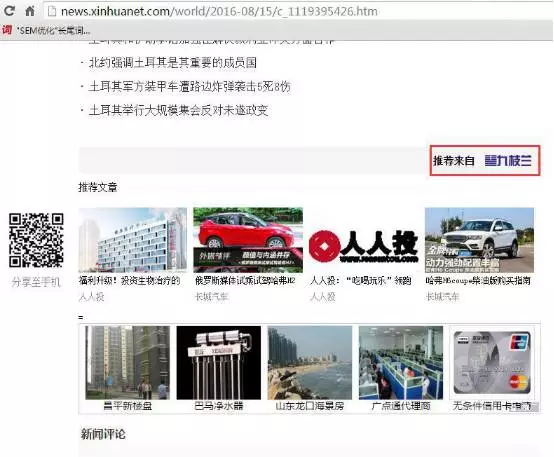Focus the URL address bar
The image size is (554, 457).
[297, 11]
